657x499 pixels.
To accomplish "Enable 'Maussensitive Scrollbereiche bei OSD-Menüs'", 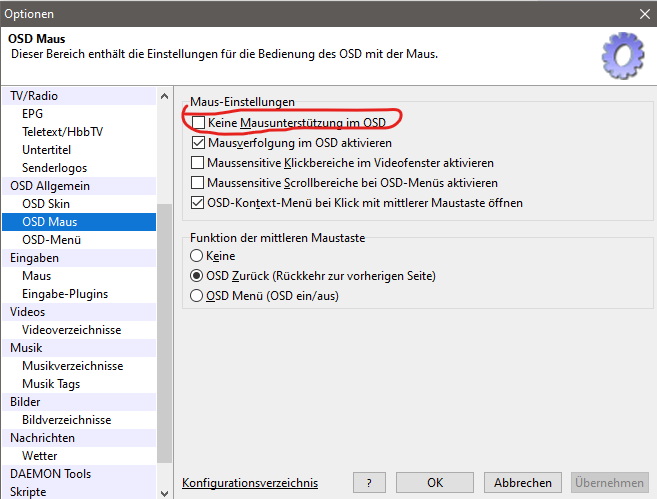I will [198, 183].
